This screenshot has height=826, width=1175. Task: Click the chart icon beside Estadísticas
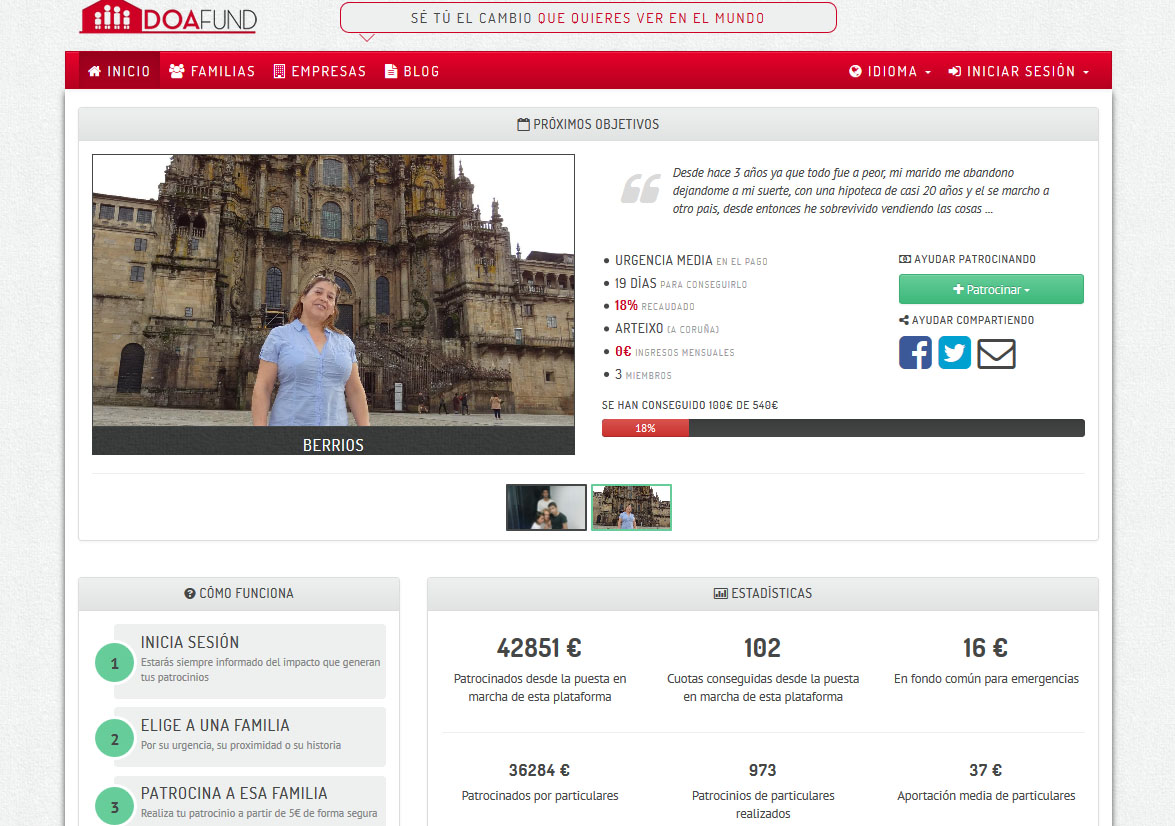[721, 594]
